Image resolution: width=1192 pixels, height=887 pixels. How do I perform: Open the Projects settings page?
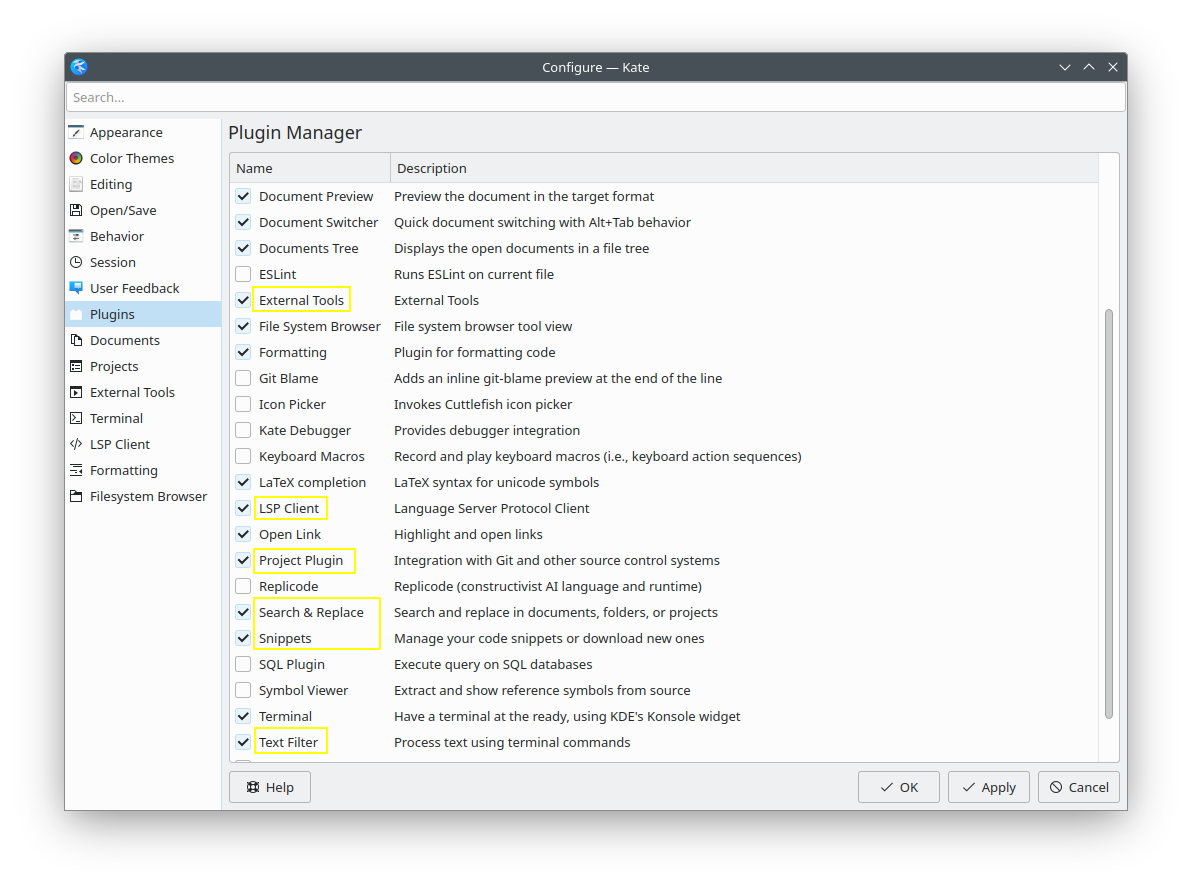pos(114,366)
